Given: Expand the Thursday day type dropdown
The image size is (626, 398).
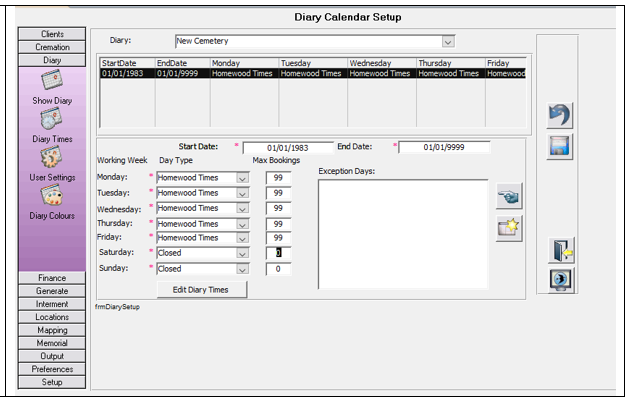Looking at the screenshot, I should click(242, 224).
